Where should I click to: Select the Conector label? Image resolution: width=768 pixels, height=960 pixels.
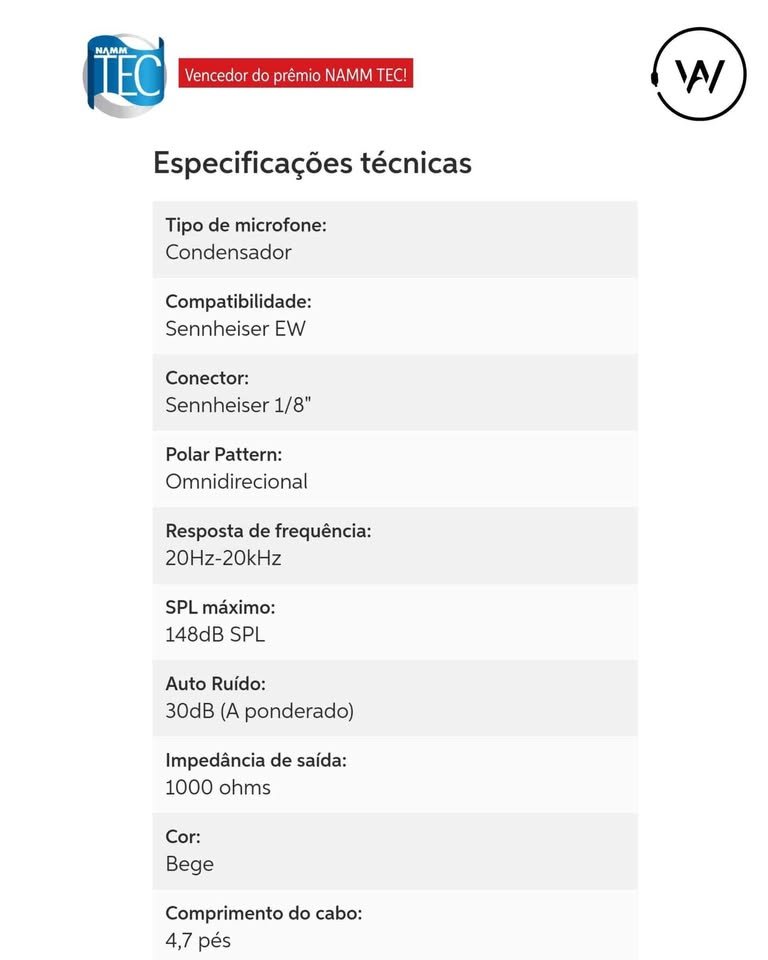coord(207,378)
